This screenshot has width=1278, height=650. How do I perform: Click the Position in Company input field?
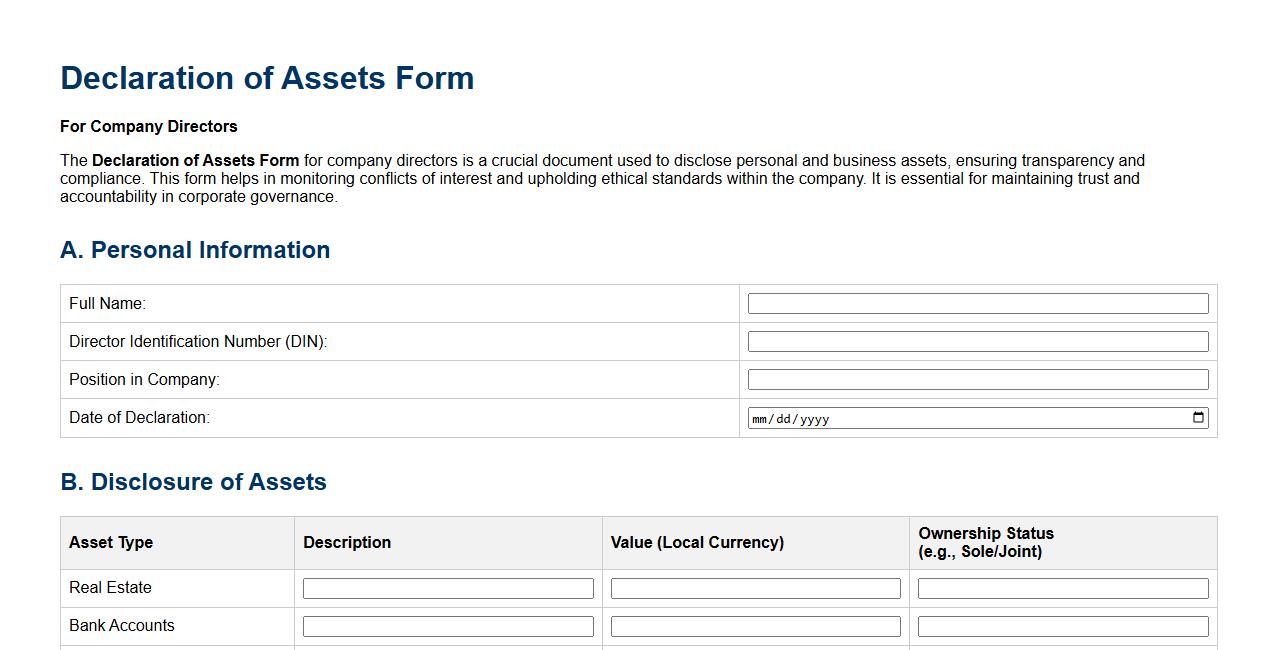click(977, 379)
